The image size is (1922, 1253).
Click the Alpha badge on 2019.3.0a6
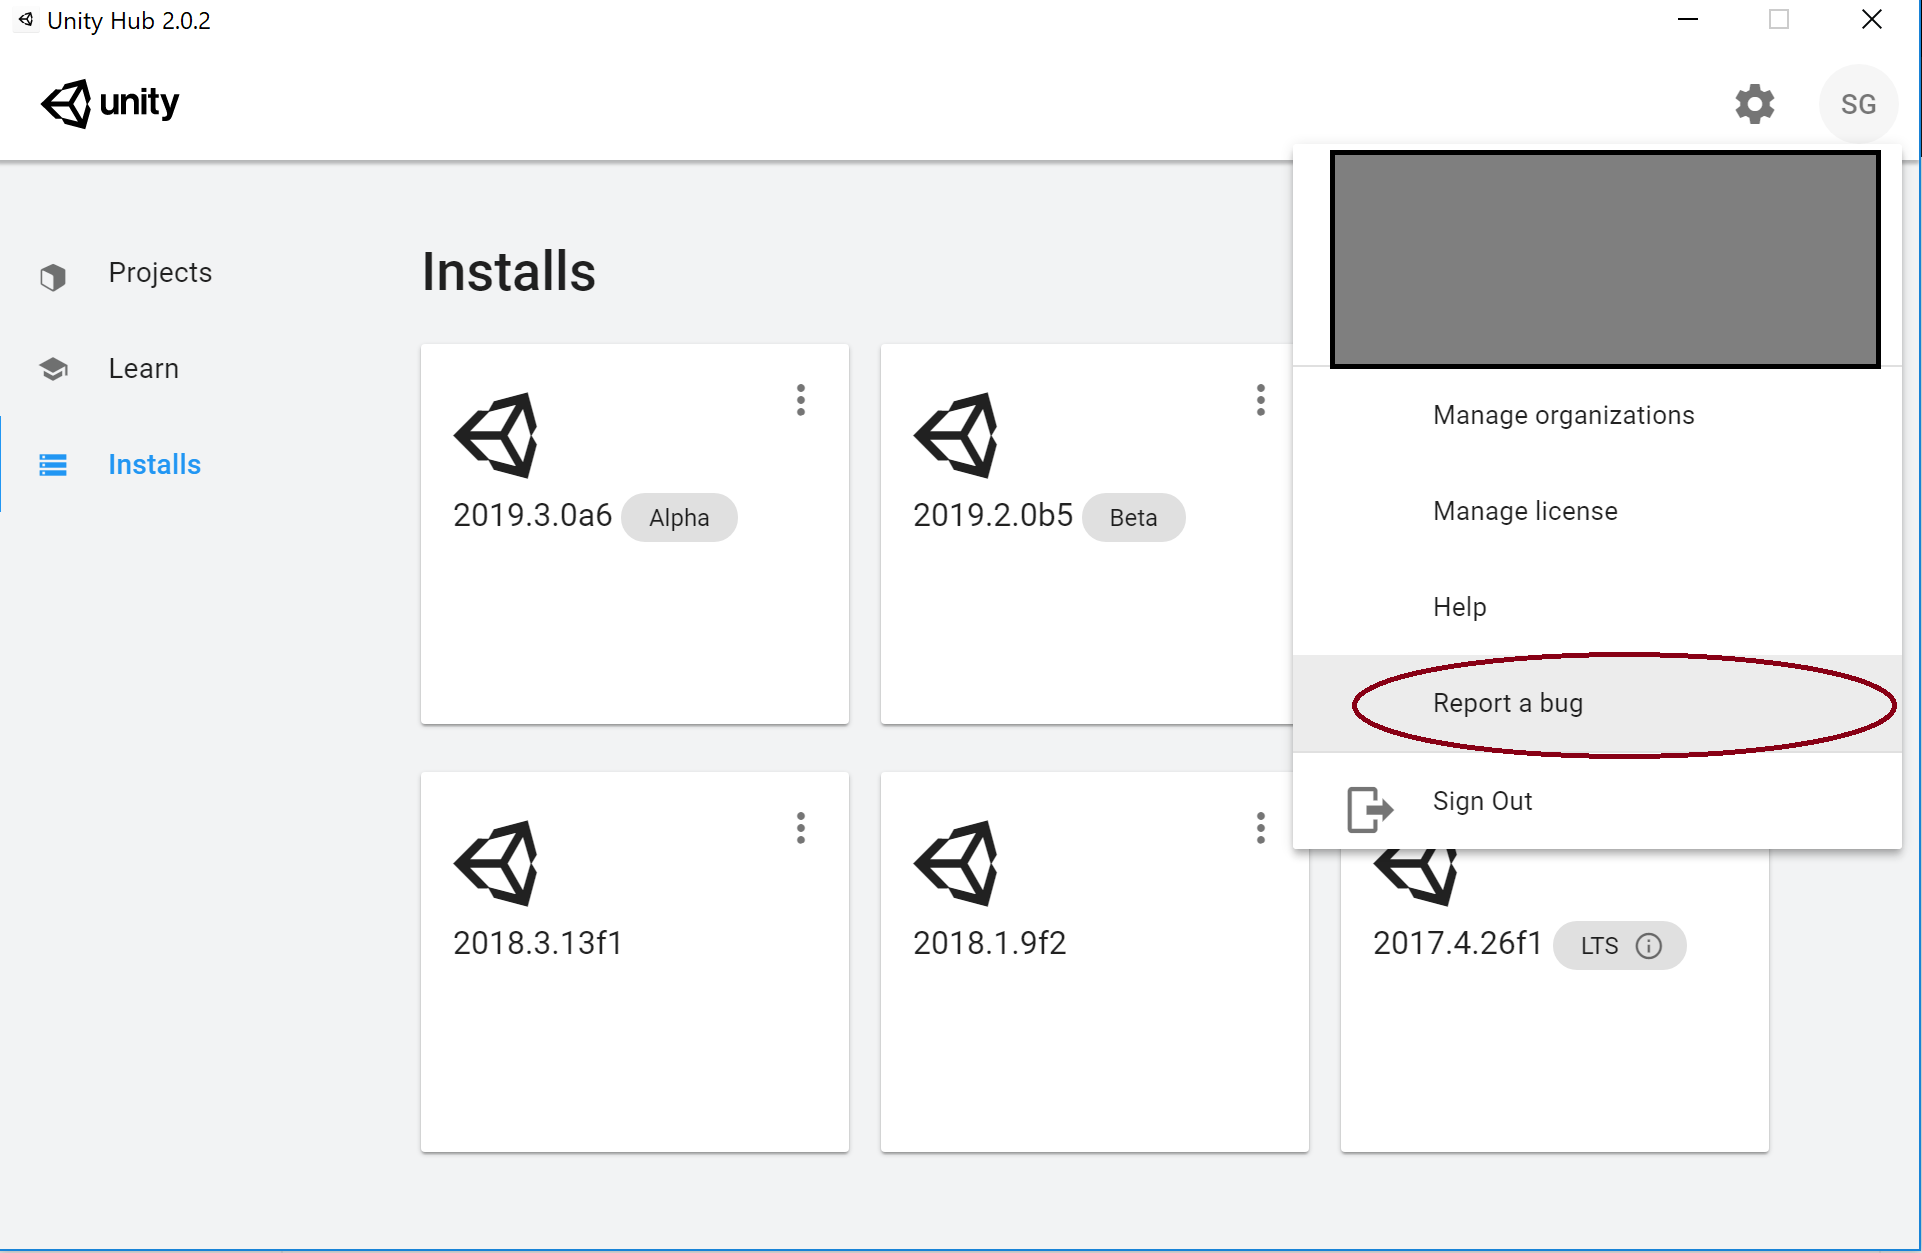click(679, 518)
